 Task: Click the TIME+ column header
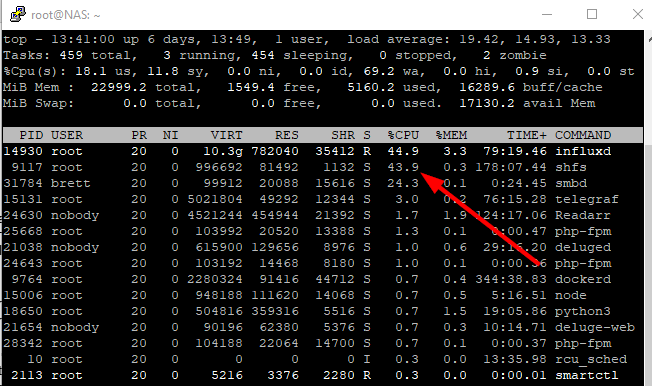pos(527,135)
